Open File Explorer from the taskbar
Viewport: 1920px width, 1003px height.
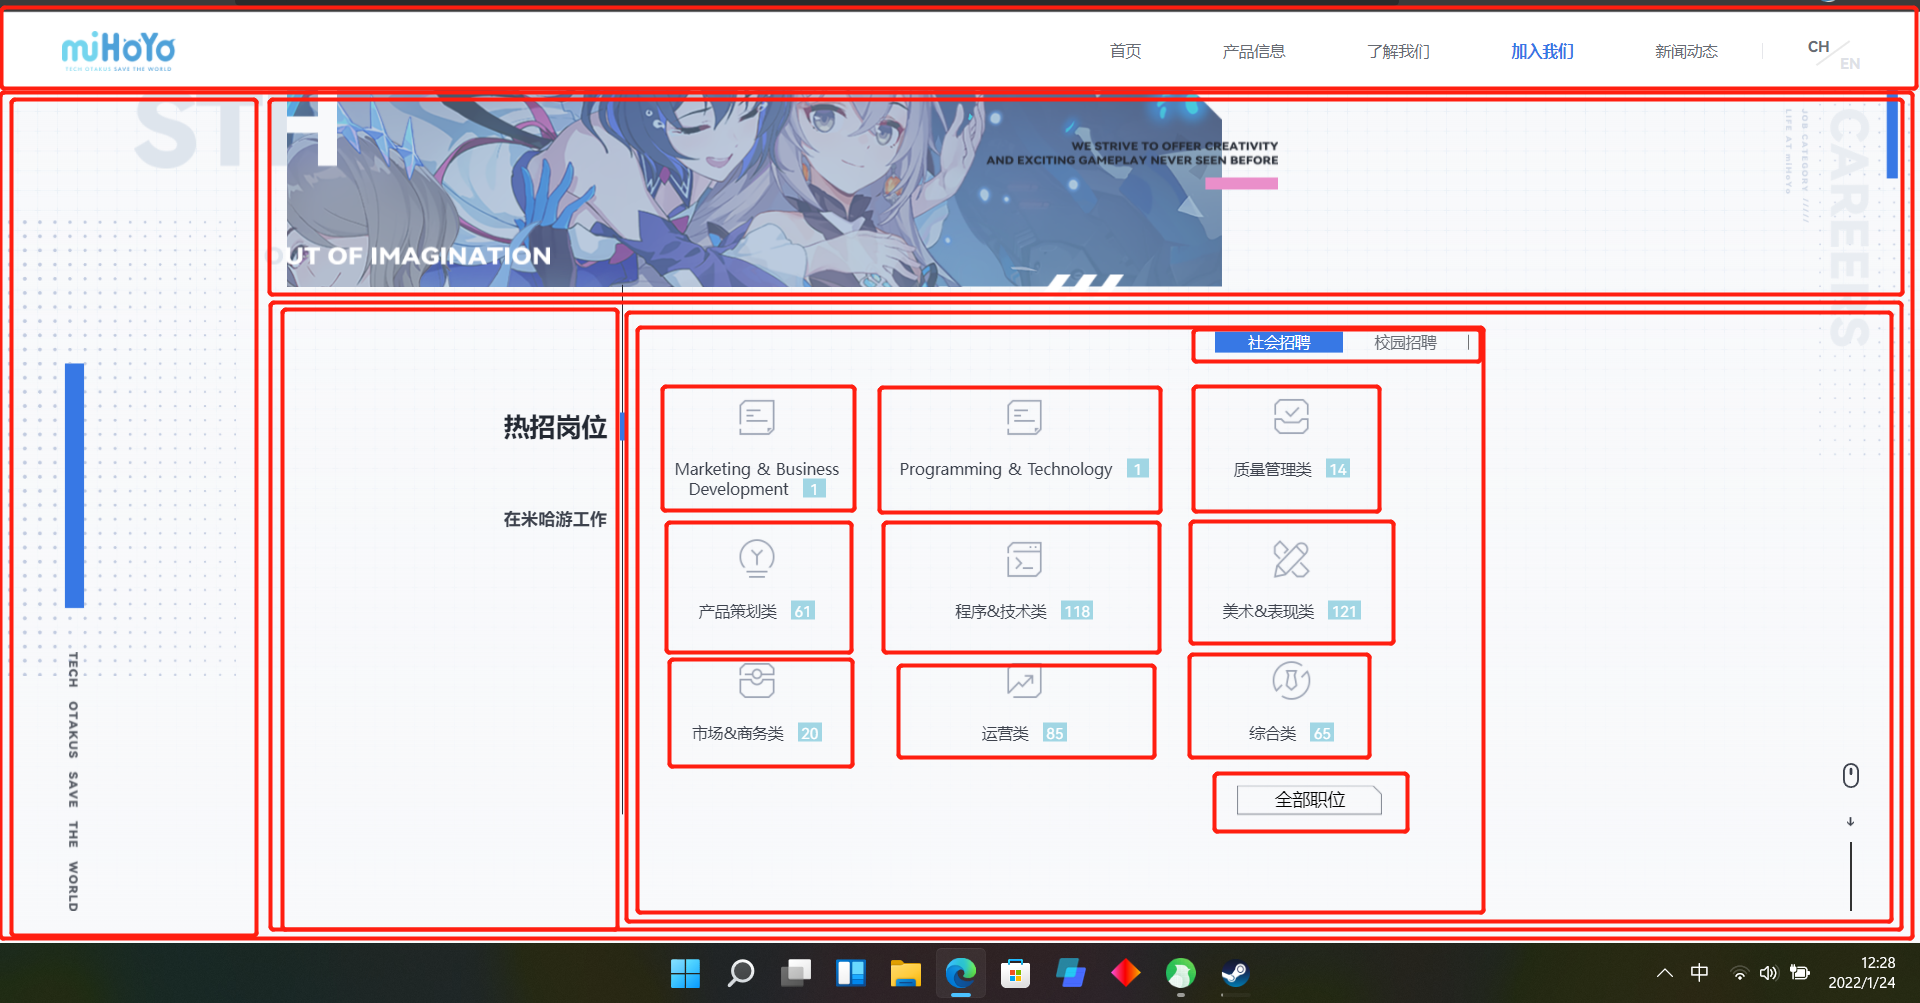click(906, 973)
